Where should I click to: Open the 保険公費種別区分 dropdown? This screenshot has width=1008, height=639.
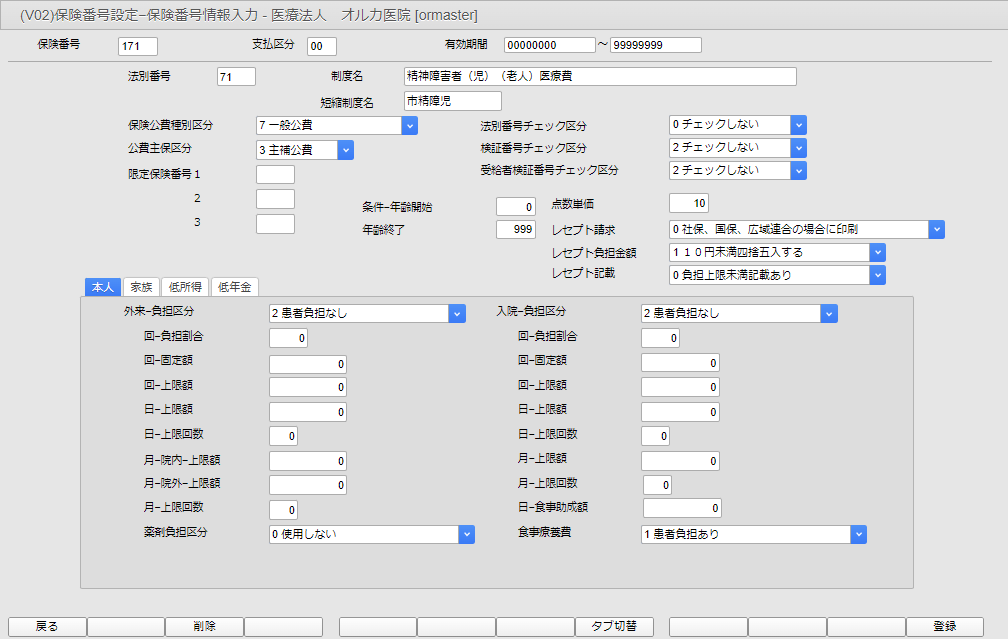410,125
